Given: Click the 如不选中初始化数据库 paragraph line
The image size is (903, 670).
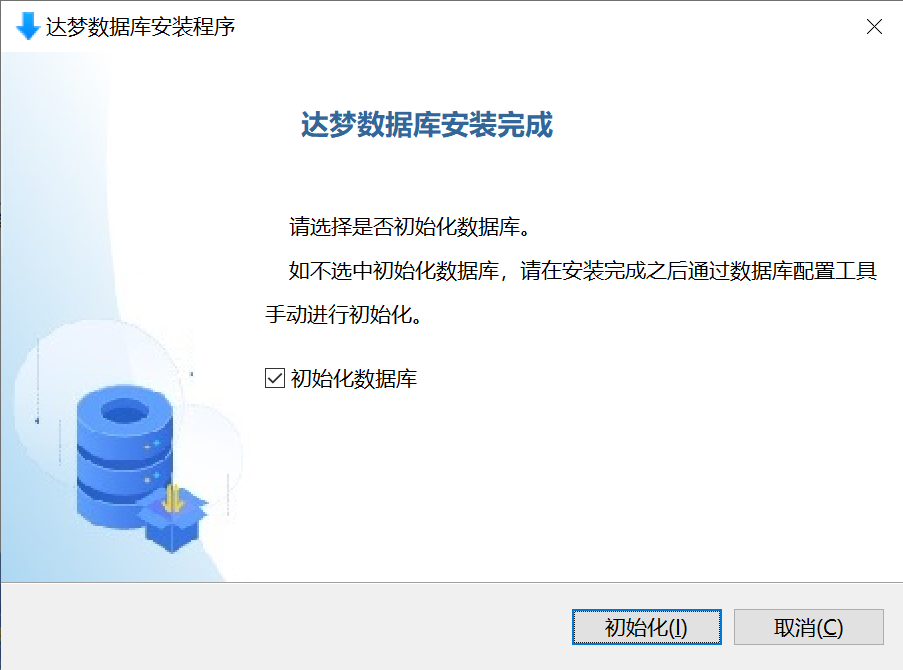Looking at the screenshot, I should pos(582,270).
